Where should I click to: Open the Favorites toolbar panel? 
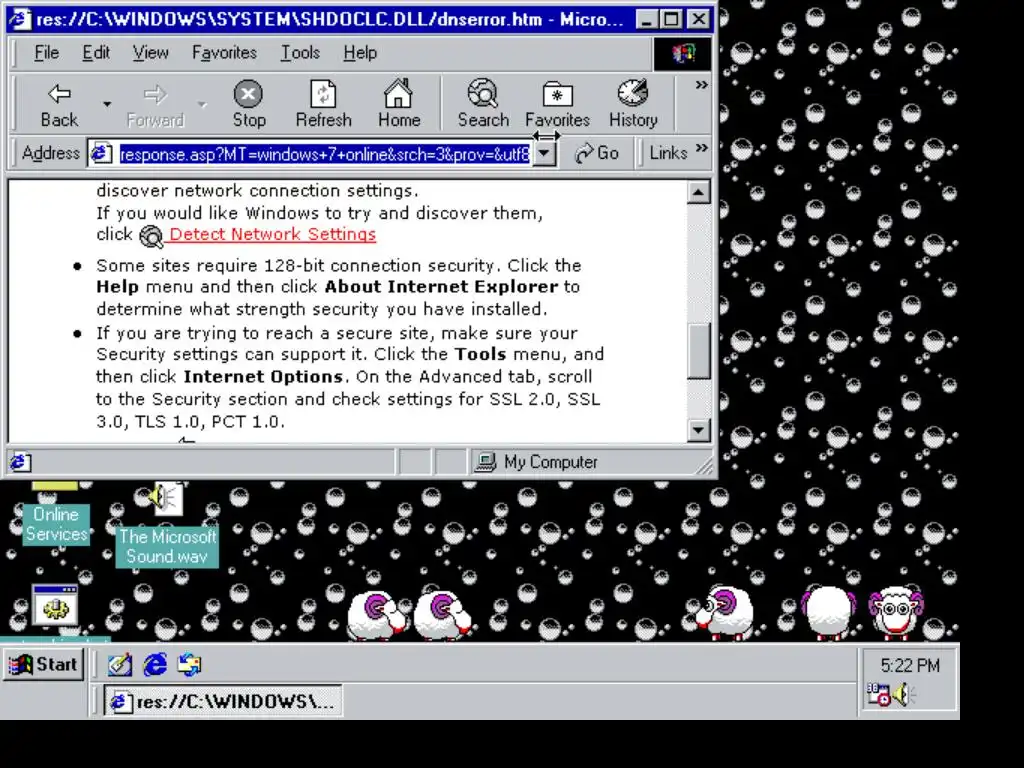[557, 104]
